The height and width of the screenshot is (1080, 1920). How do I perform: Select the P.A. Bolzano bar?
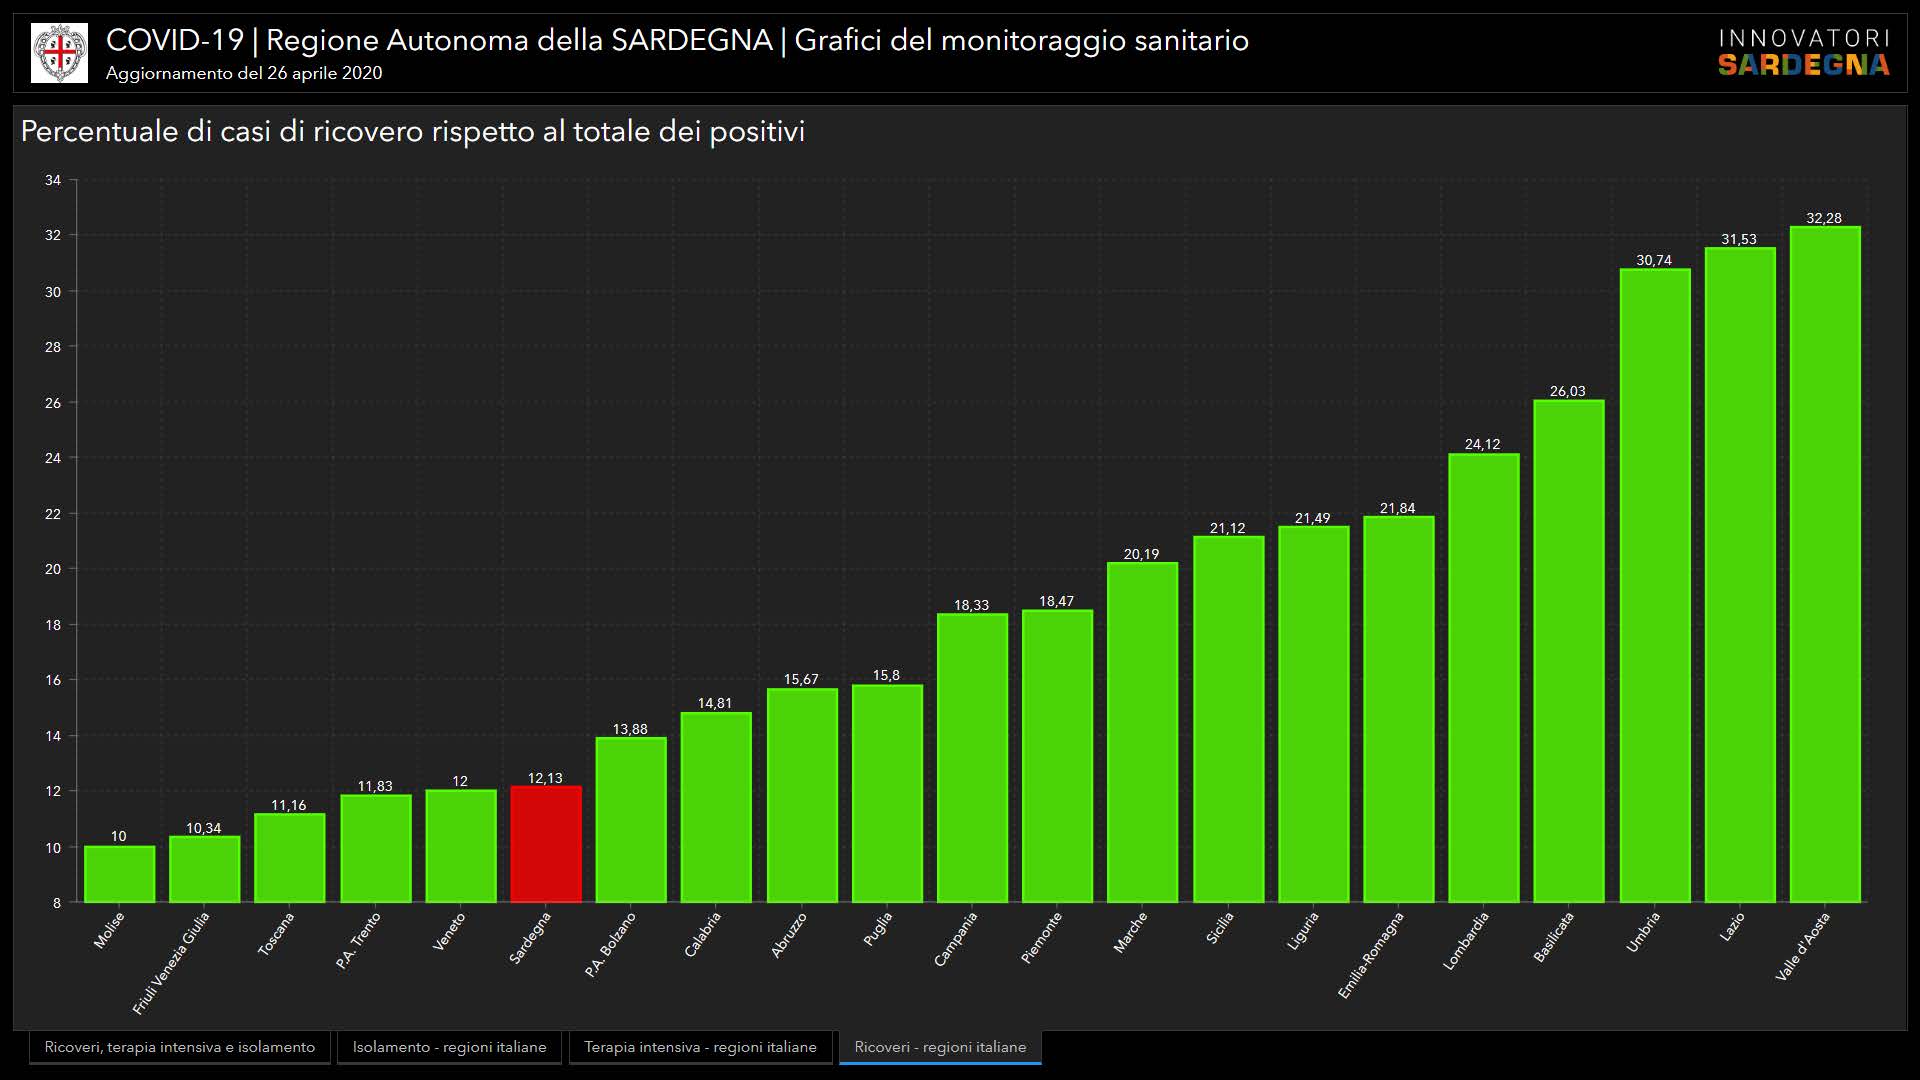tap(631, 820)
